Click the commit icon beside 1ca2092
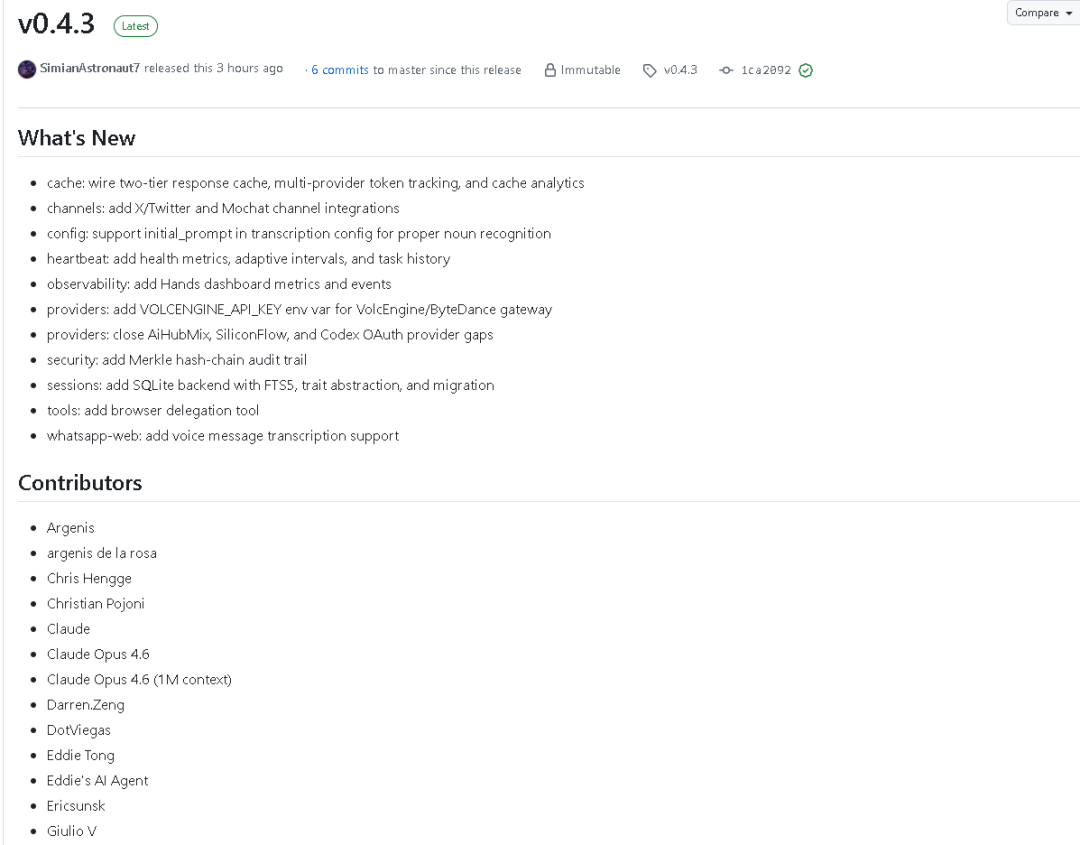Image resolution: width=1080 pixels, height=845 pixels. click(x=726, y=70)
